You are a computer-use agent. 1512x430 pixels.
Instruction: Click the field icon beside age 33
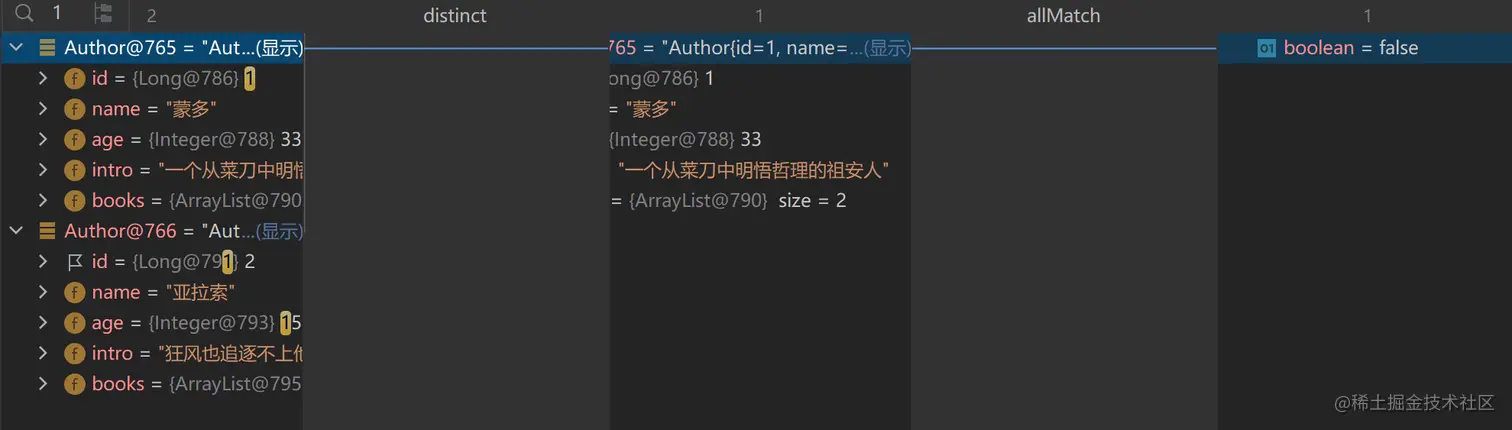[74, 139]
